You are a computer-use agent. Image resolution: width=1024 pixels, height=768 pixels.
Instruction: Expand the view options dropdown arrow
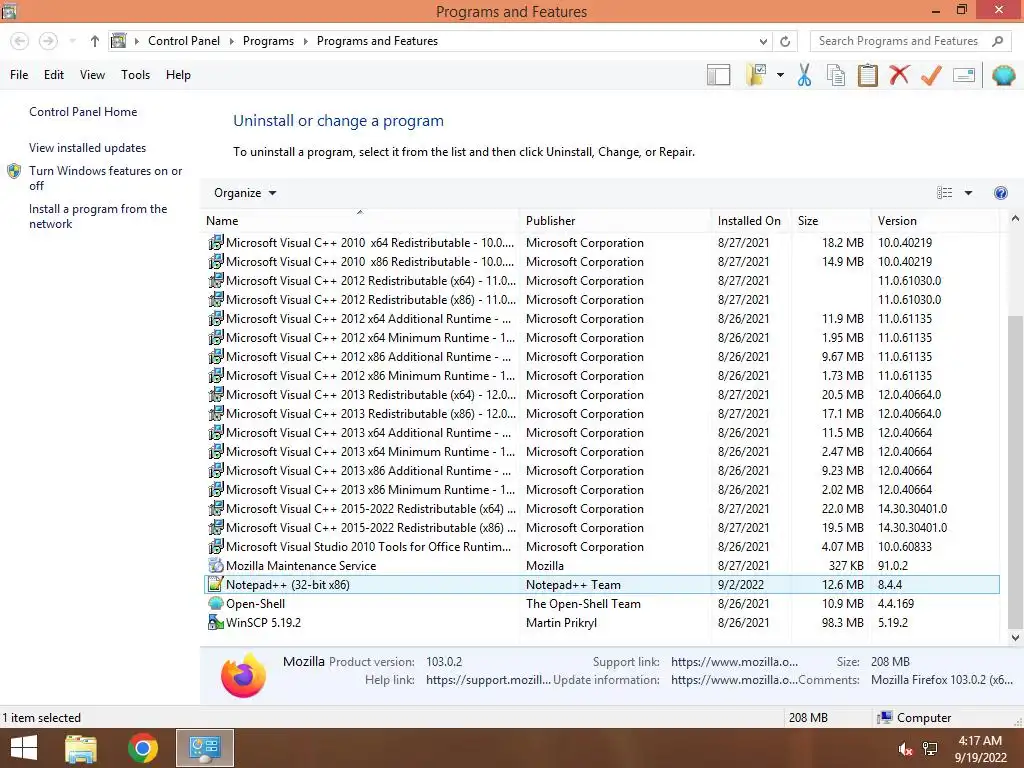coord(968,193)
